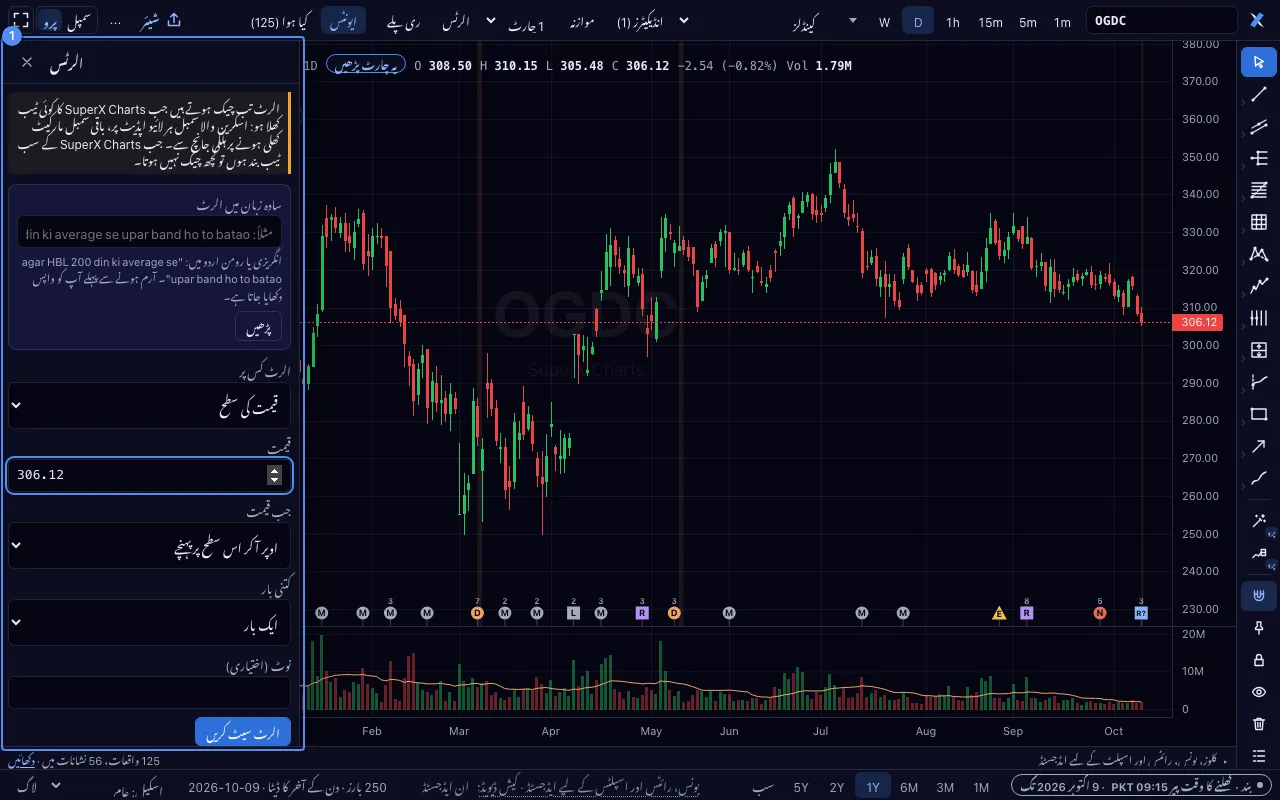Screen dimensions: 1280x800
Task: Open the جب قیمت condition dropdown
Action: pos(149,546)
